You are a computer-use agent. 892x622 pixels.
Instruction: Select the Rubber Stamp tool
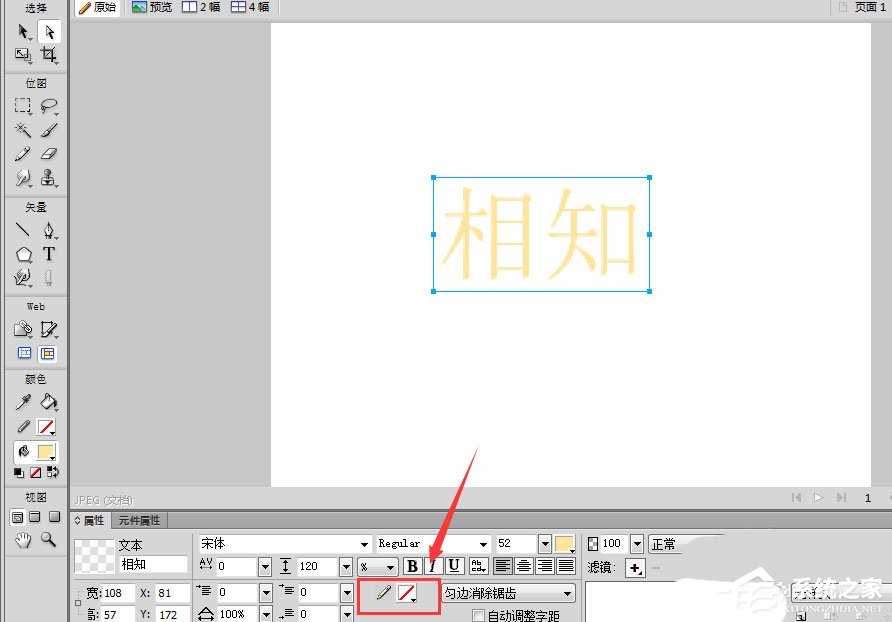pyautogui.click(x=50, y=178)
